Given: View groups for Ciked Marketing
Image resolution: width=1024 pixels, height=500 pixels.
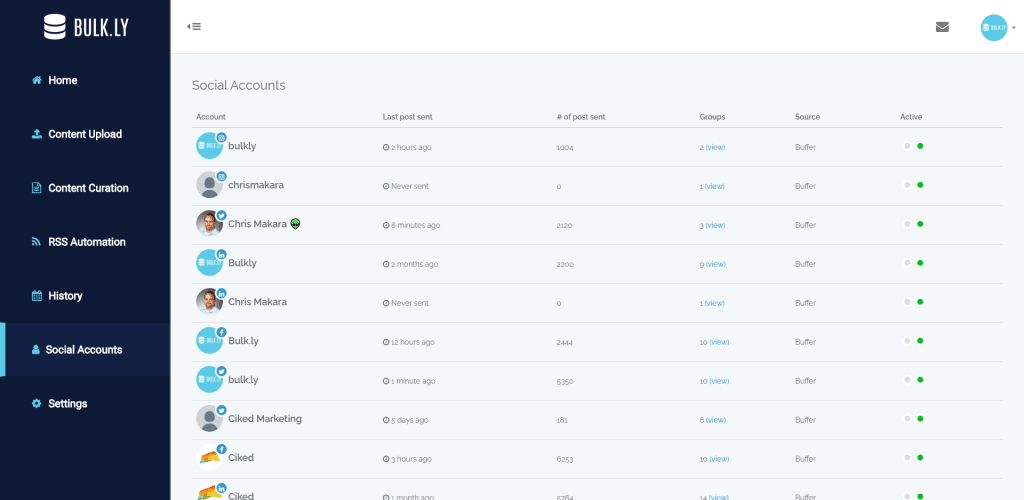Looking at the screenshot, I should [715, 420].
